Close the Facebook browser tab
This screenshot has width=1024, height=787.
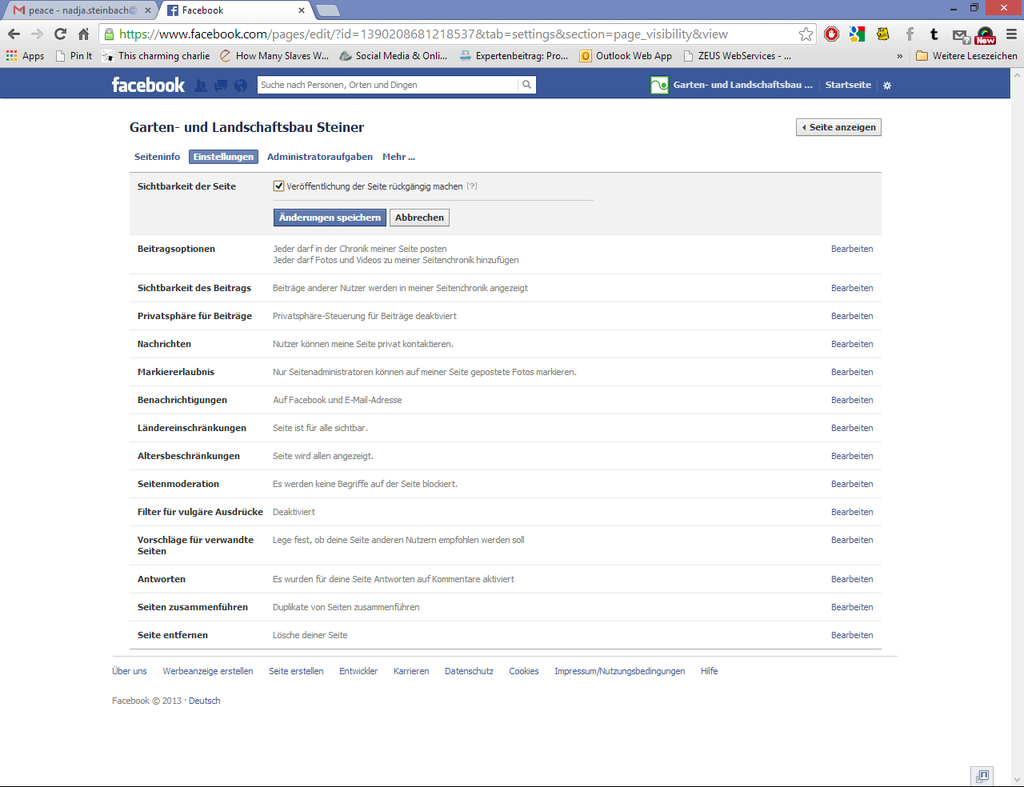[x=301, y=10]
